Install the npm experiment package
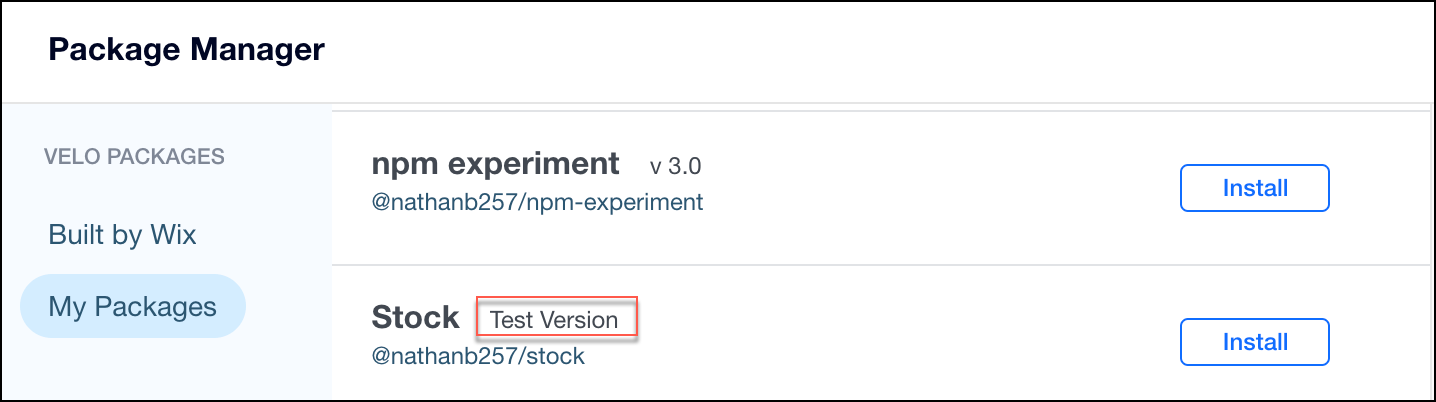Screen dimensions: 1436x402 tap(1254, 188)
